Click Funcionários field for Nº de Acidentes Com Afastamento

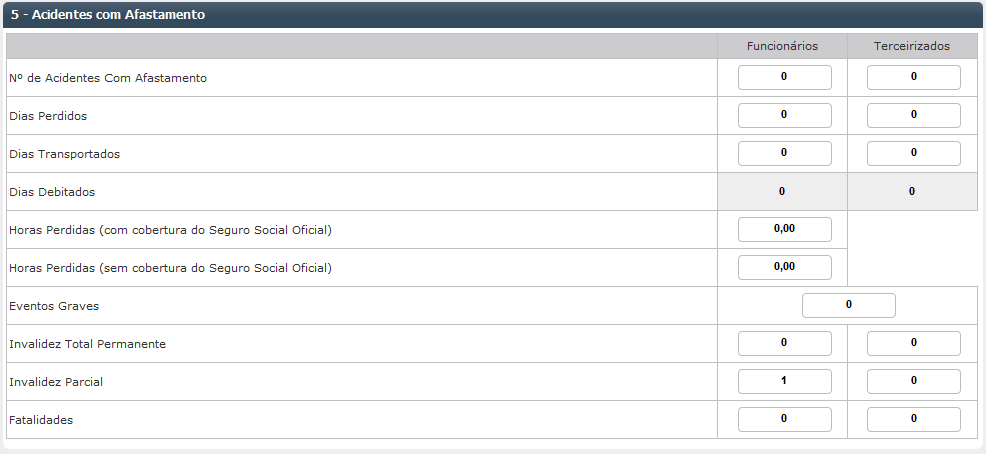784,78
